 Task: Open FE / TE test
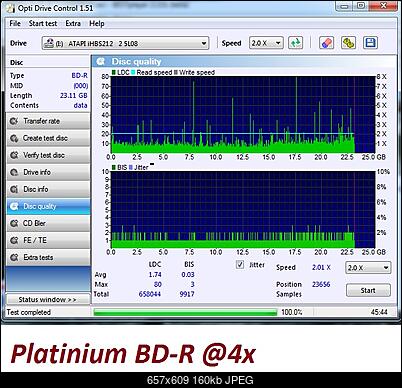pos(48,240)
